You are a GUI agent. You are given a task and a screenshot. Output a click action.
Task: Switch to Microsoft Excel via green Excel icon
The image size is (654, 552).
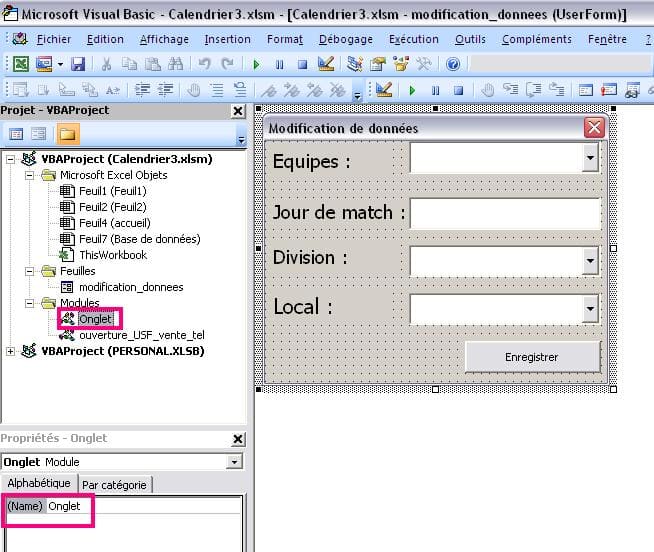(21, 64)
